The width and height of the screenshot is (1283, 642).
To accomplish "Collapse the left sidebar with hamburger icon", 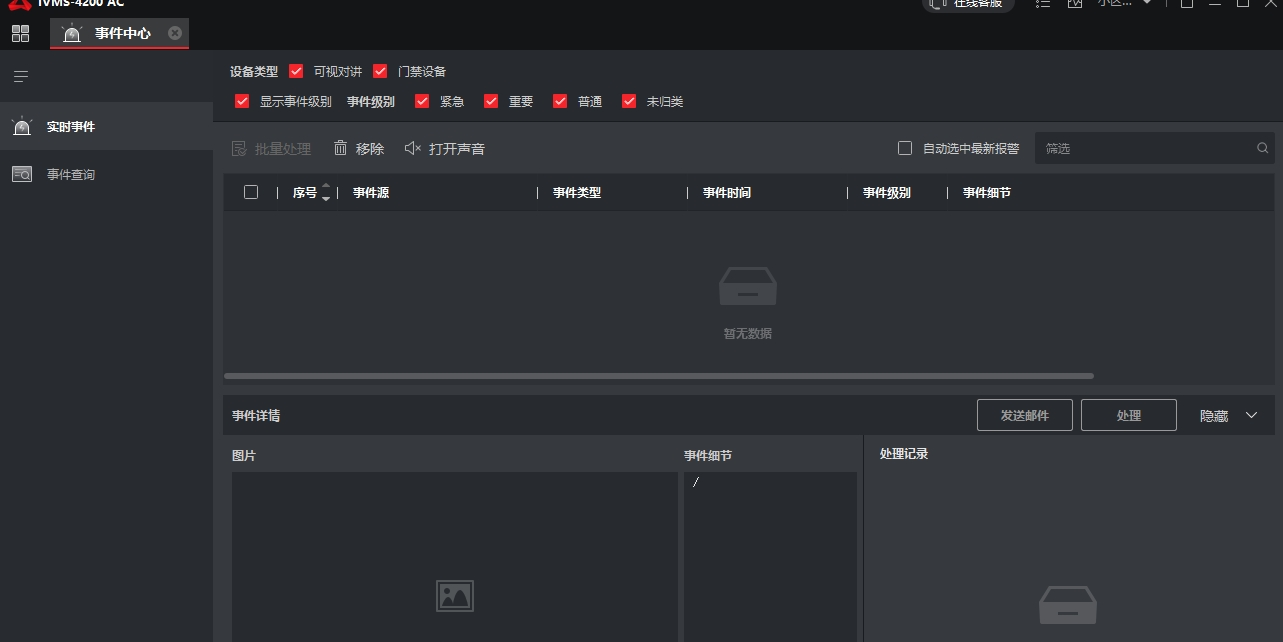I will [x=21, y=77].
